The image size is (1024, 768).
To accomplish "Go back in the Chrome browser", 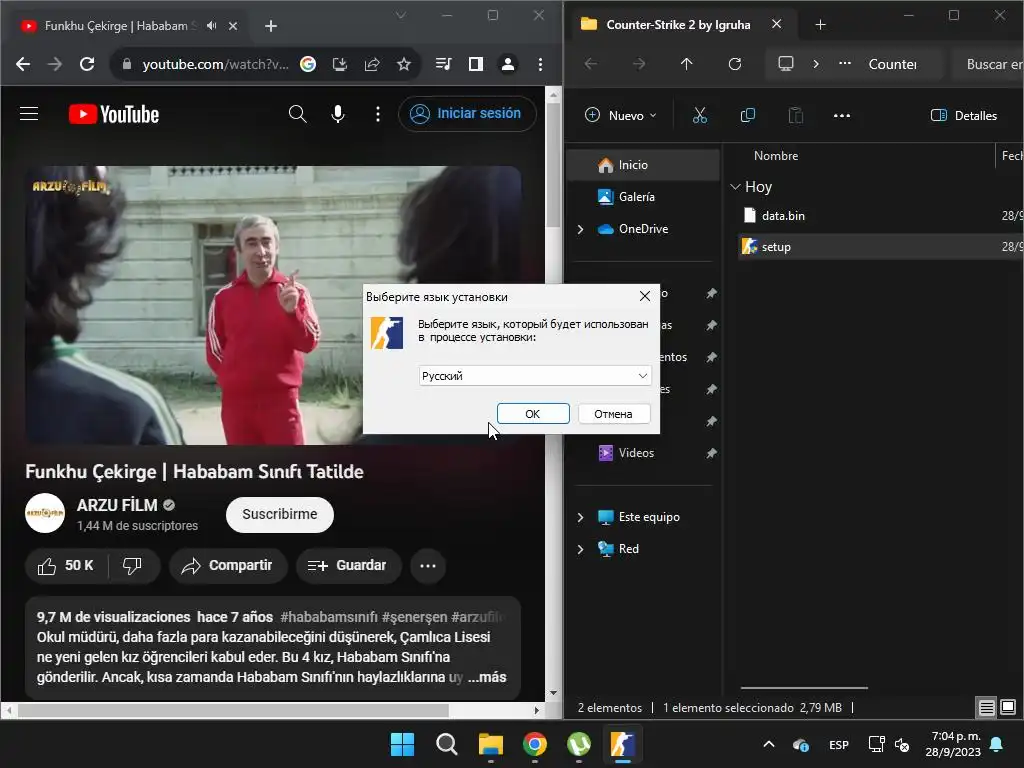I will point(23,64).
